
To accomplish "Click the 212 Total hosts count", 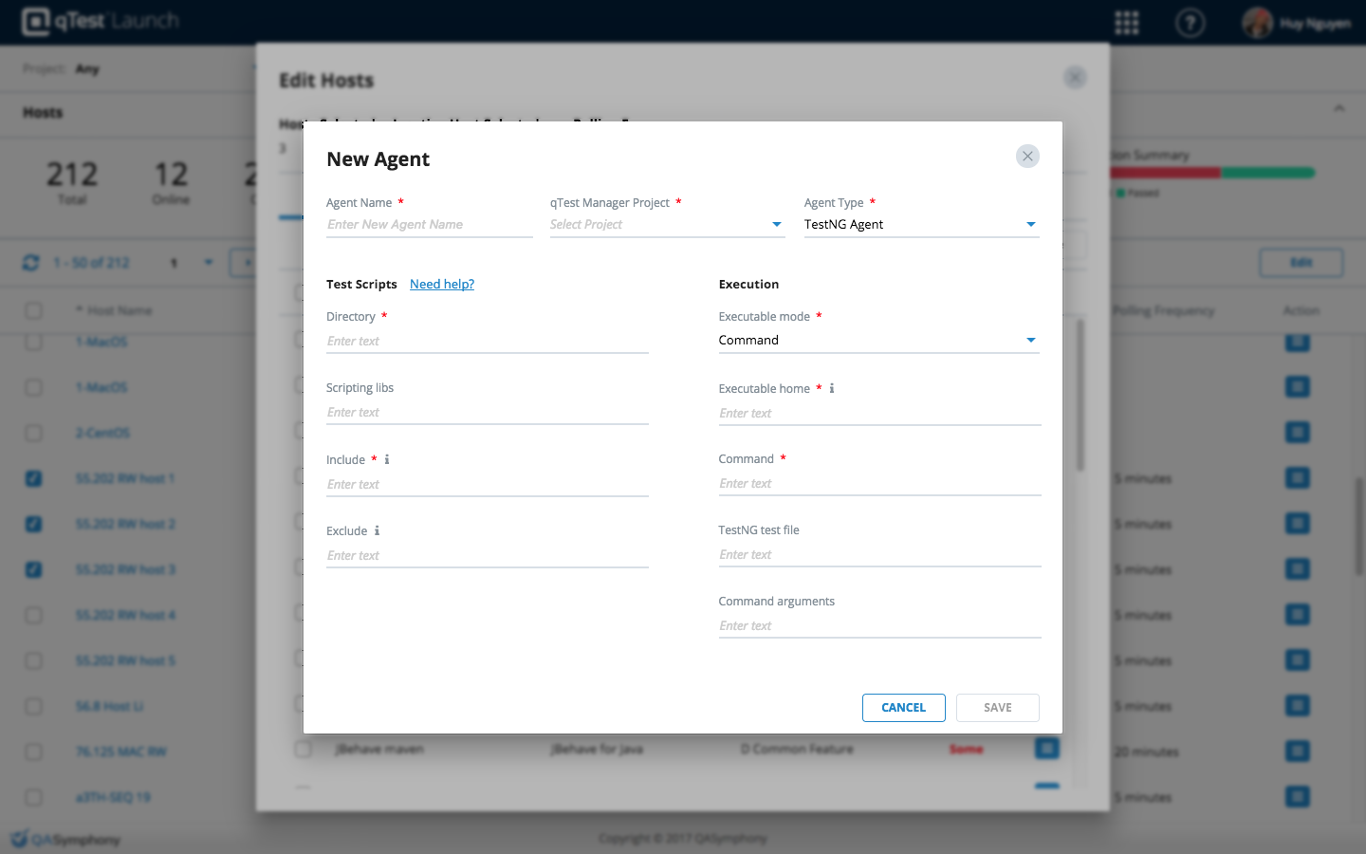I will pos(72,182).
